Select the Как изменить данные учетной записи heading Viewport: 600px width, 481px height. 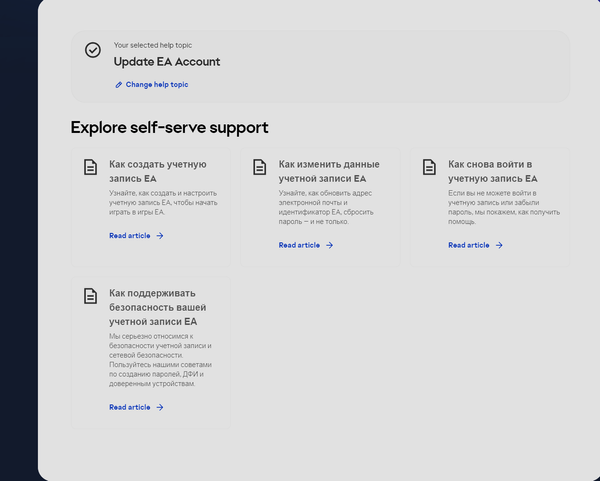pyautogui.click(x=328, y=170)
